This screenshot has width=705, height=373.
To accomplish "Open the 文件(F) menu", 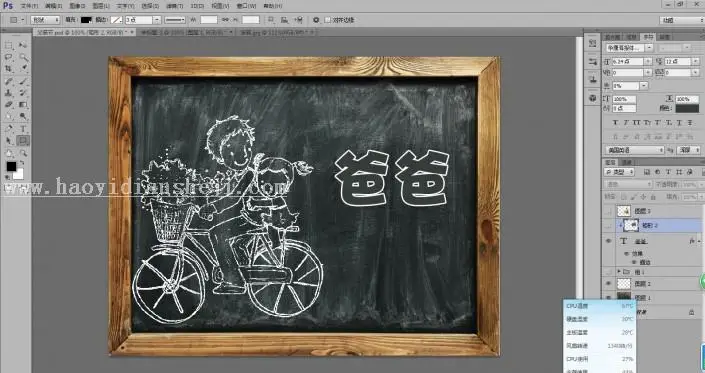I will click(x=29, y=6).
